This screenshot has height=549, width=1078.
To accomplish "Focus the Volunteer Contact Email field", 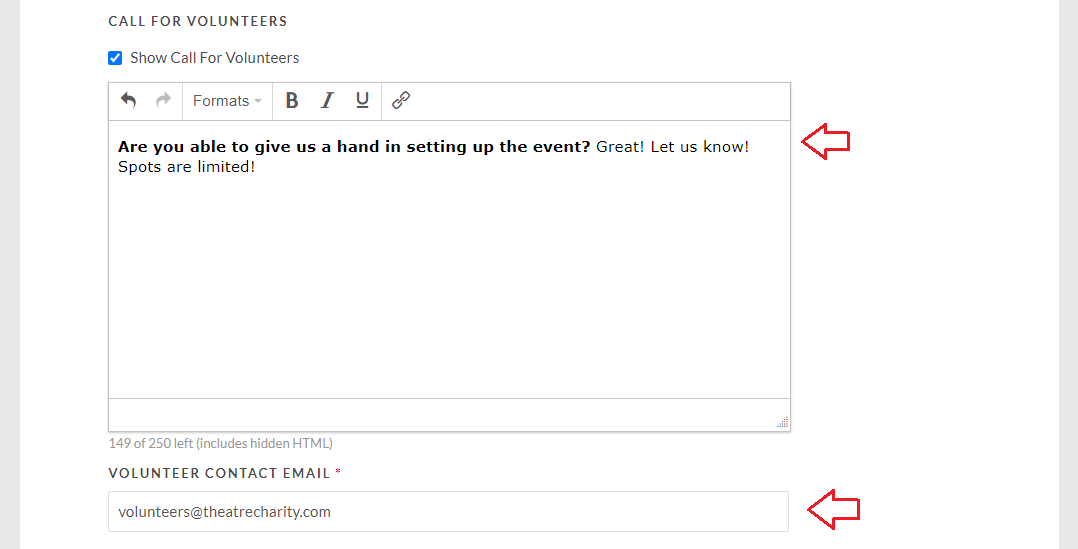I will point(448,511).
